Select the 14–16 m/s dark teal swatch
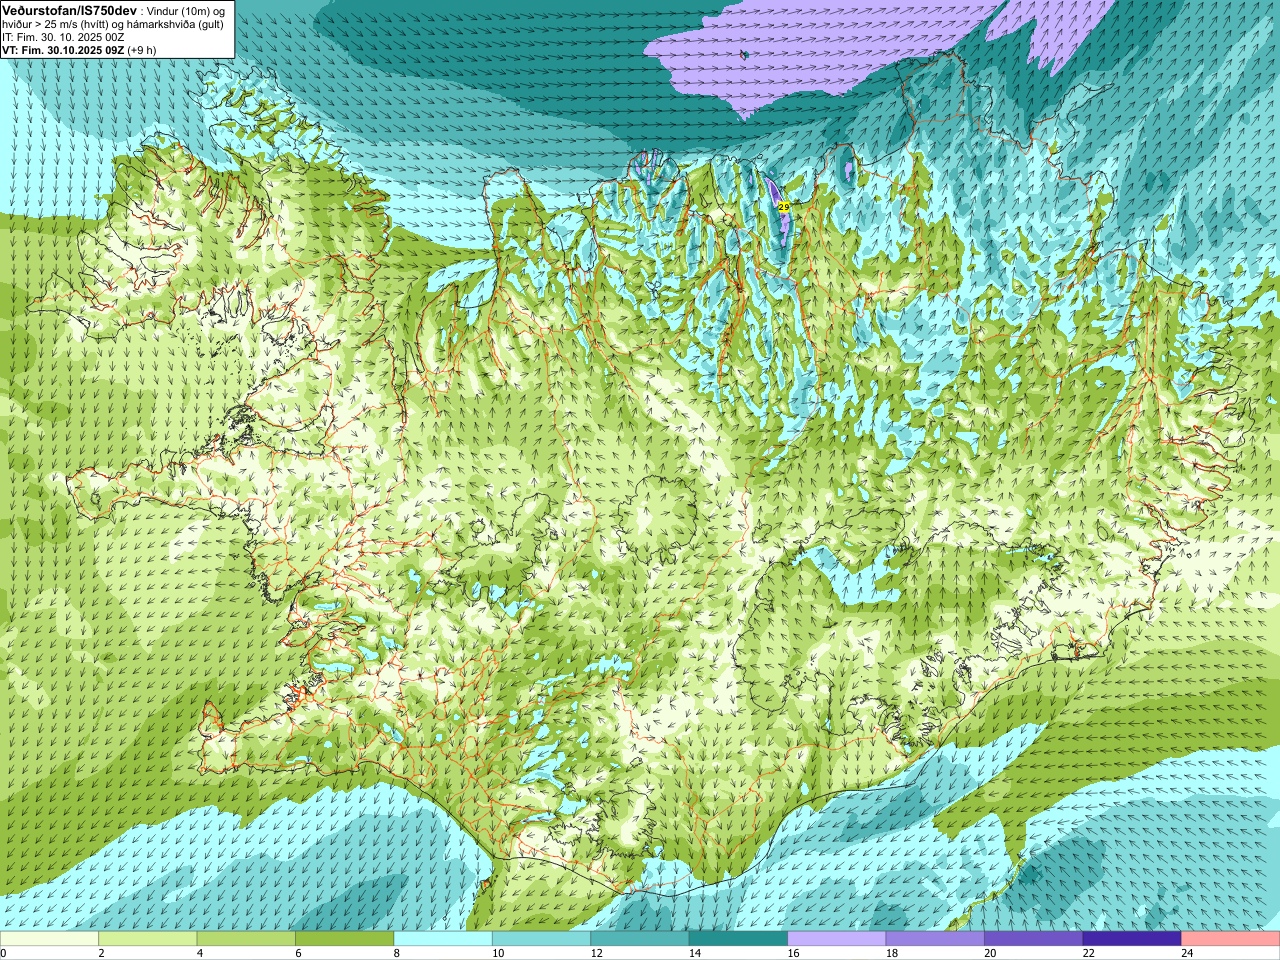Image resolution: width=1280 pixels, height=960 pixels. [x=738, y=940]
